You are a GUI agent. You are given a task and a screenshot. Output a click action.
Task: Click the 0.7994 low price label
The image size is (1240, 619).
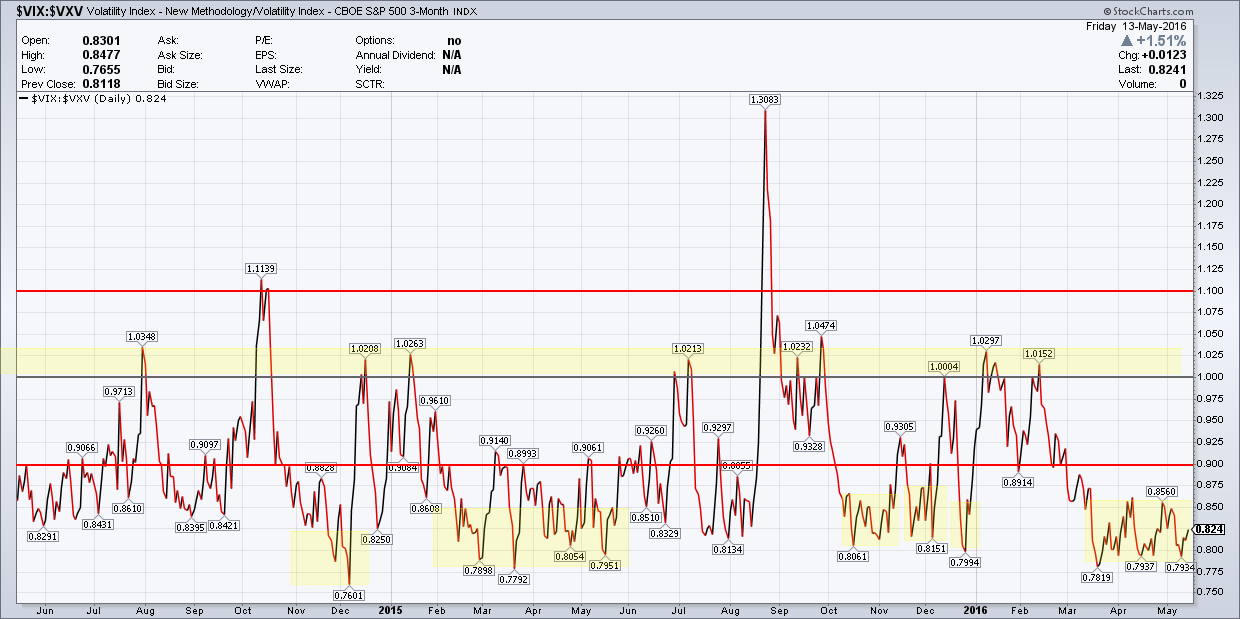coord(967,562)
